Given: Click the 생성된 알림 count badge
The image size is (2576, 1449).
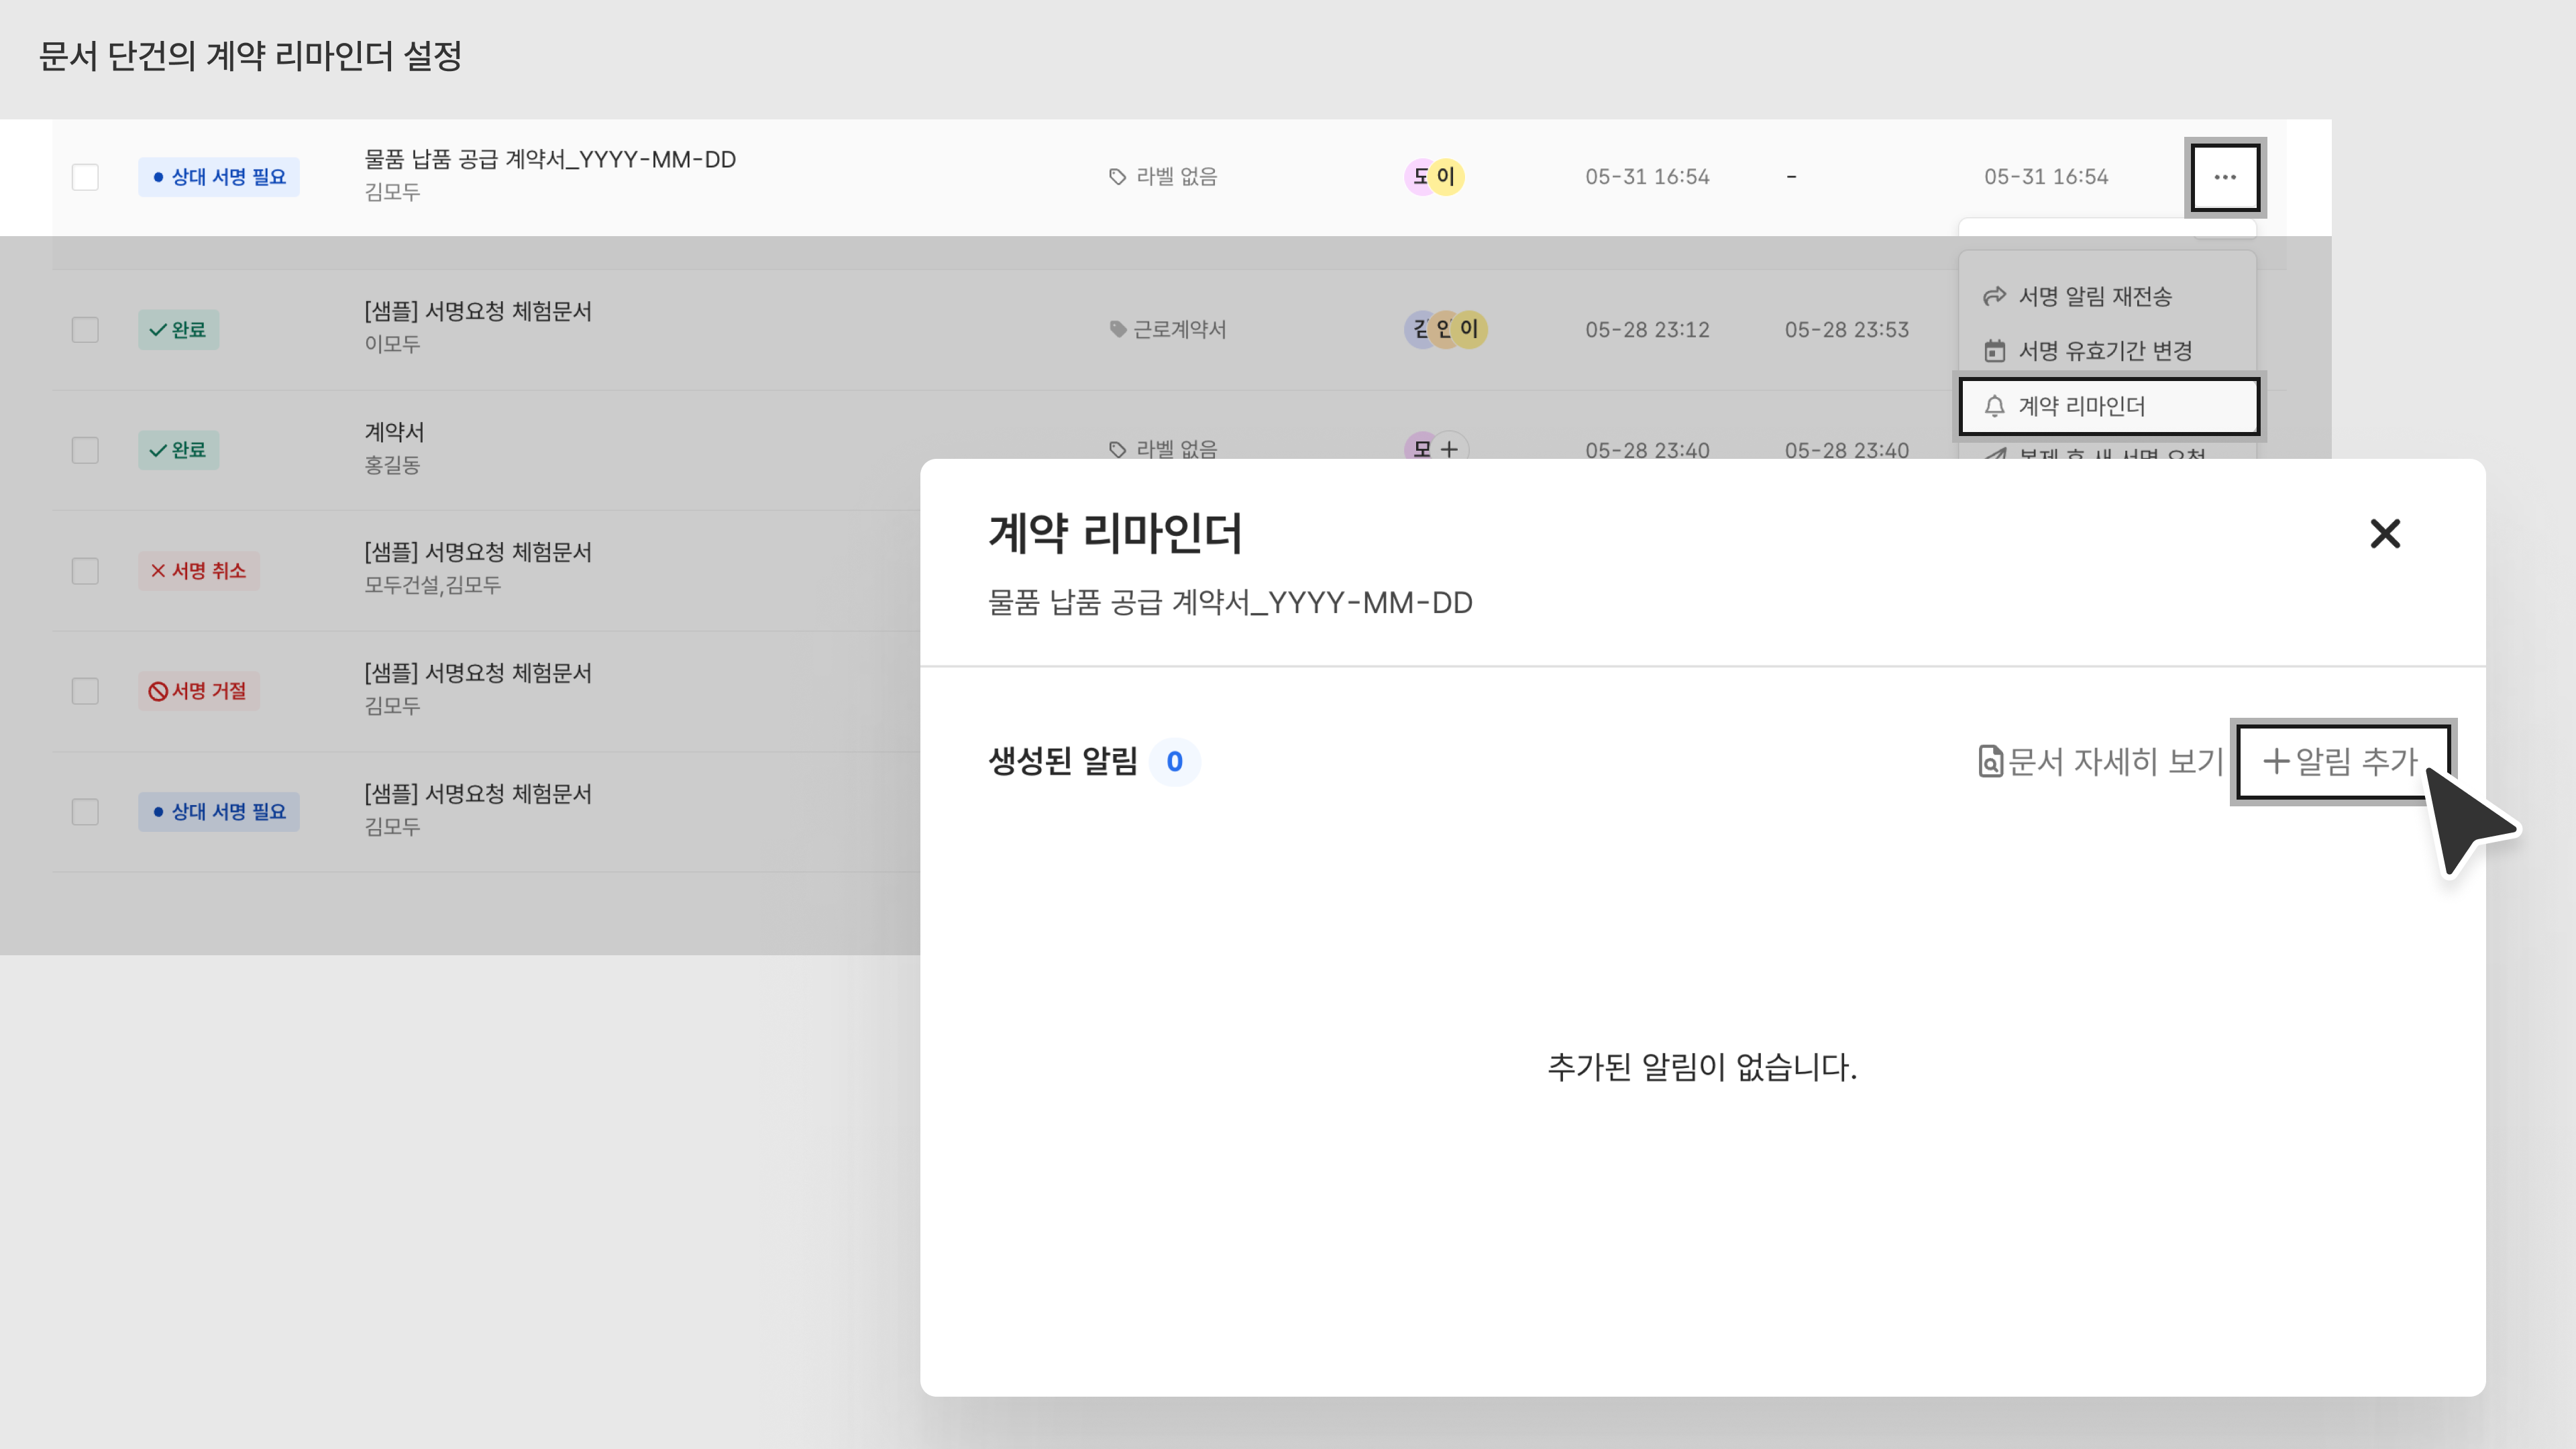Looking at the screenshot, I should (1174, 762).
